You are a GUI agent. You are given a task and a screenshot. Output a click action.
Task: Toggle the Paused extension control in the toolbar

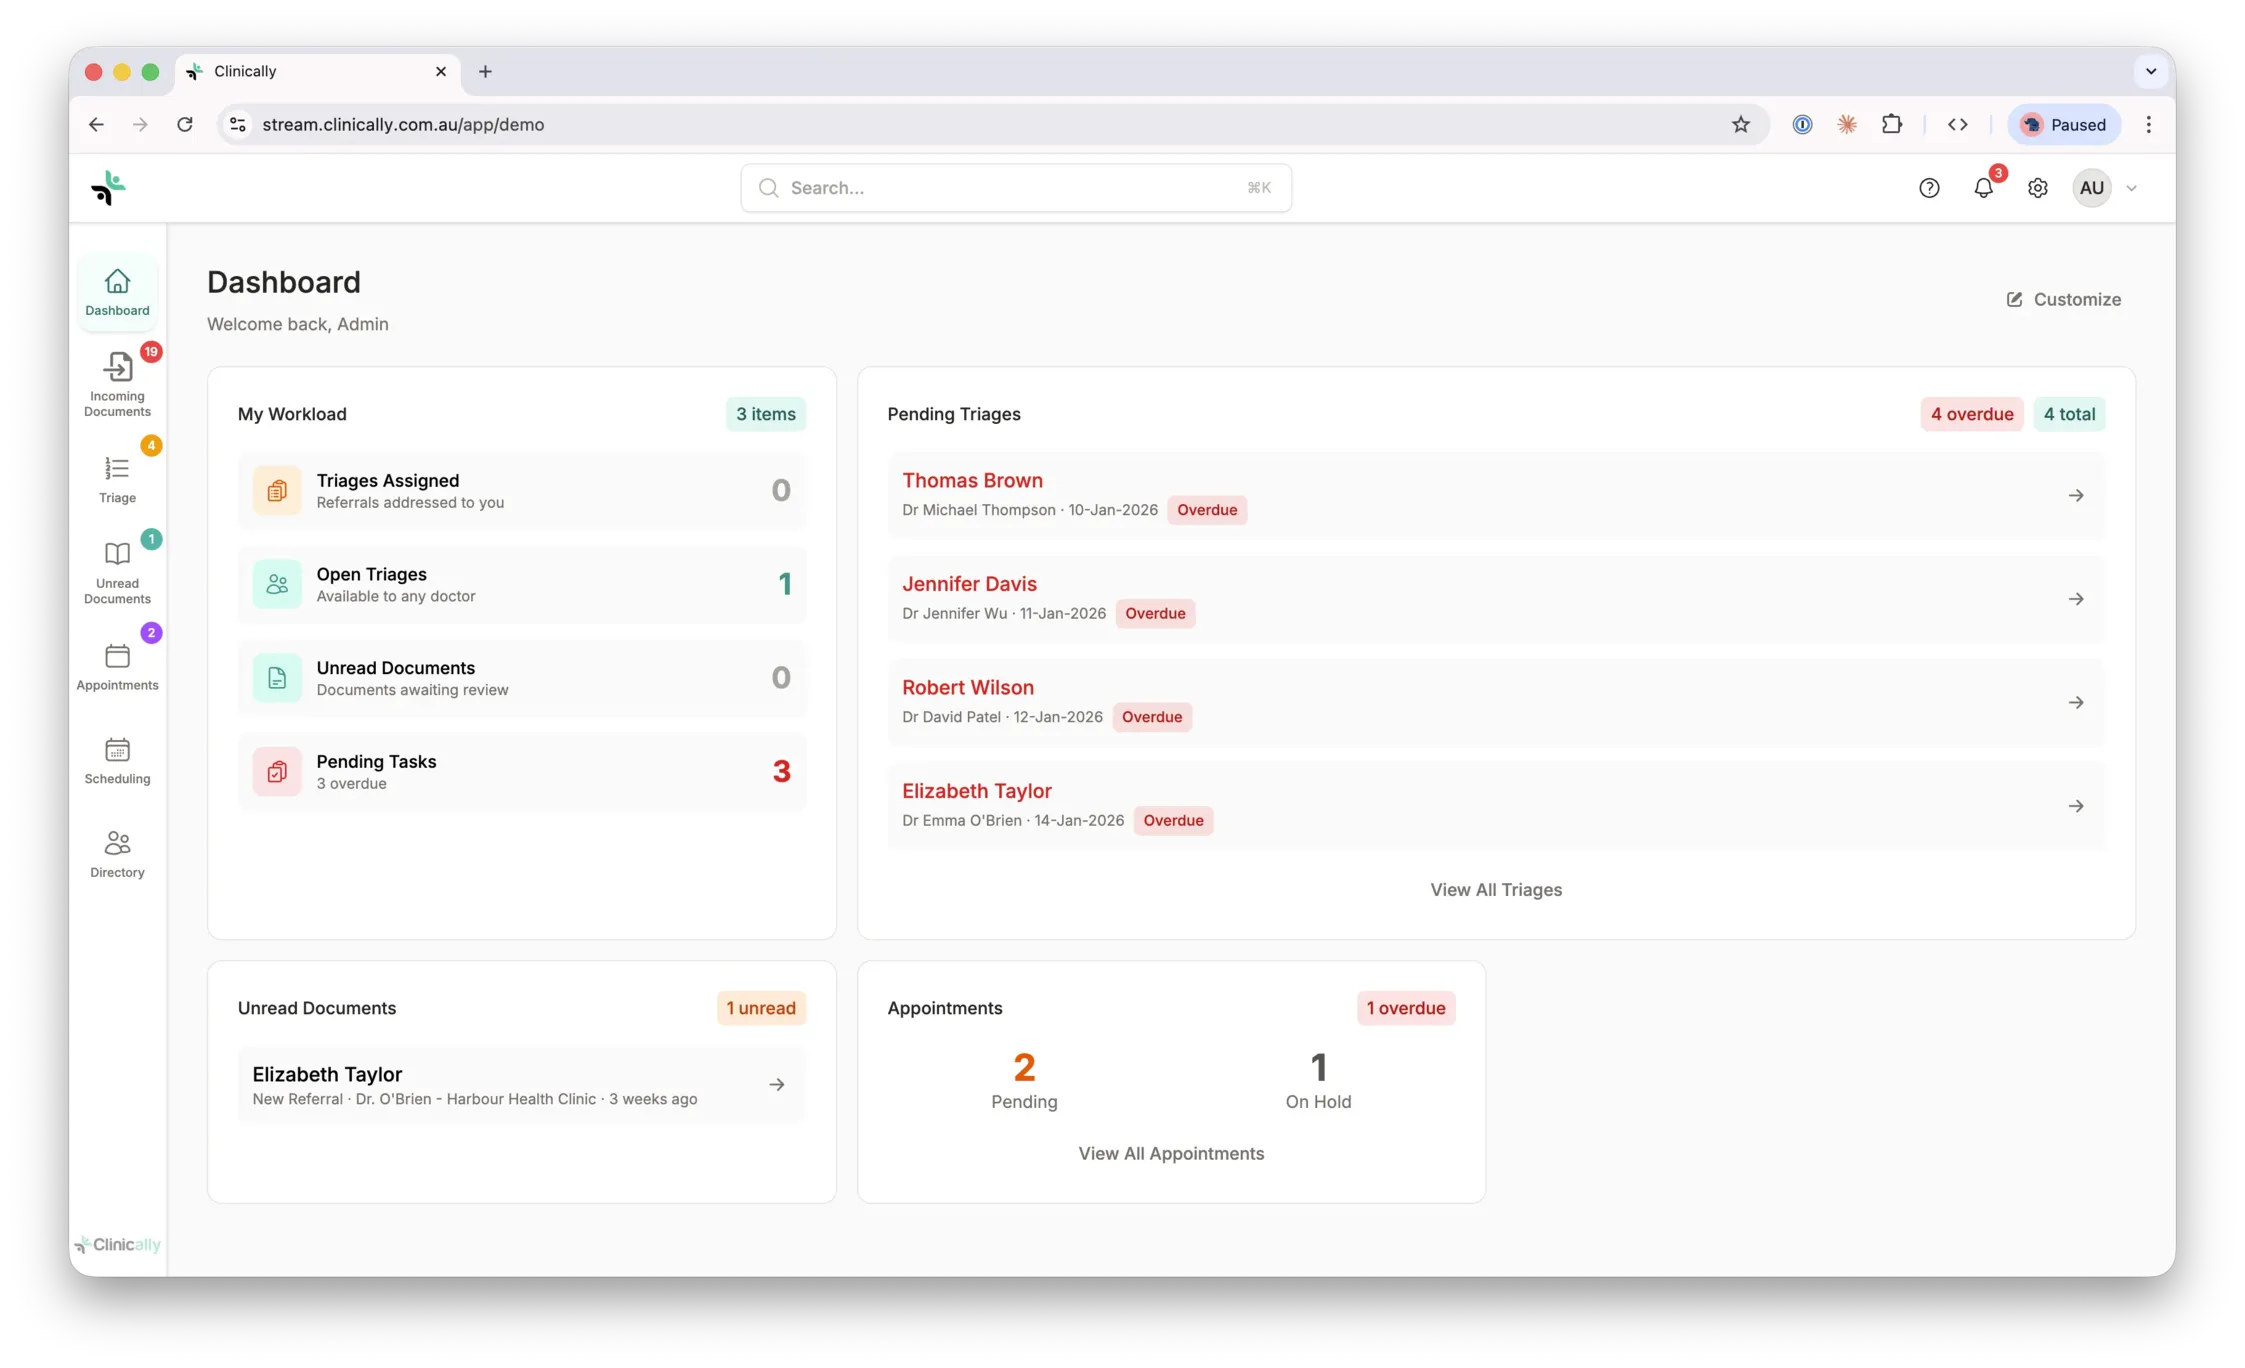2063,124
